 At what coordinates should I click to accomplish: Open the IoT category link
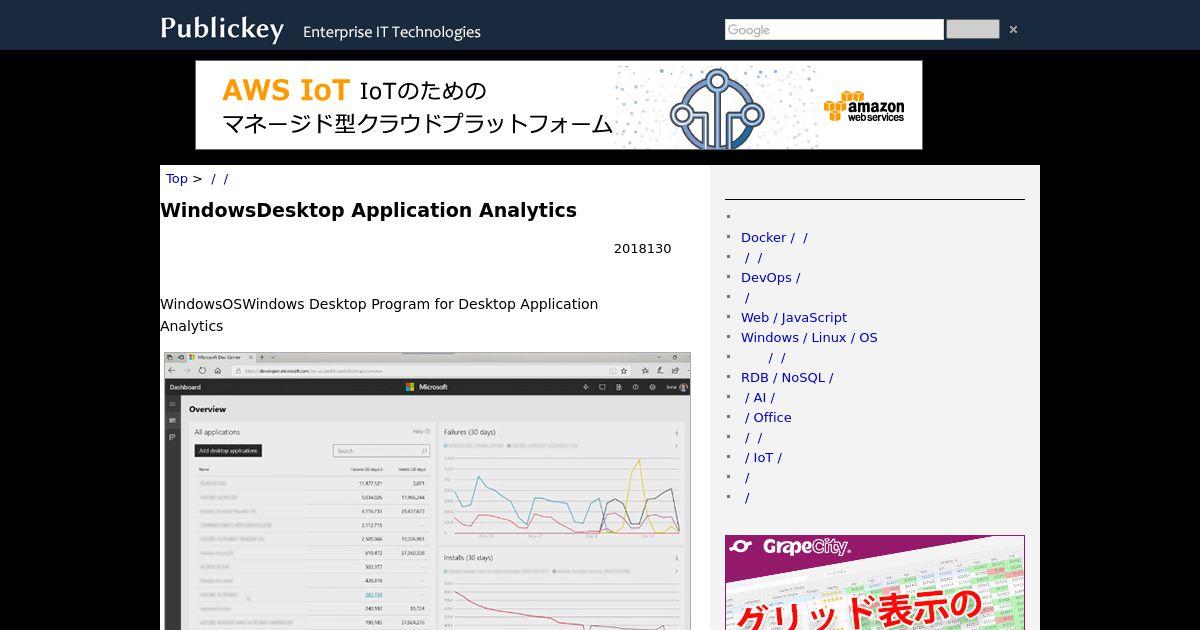point(763,458)
